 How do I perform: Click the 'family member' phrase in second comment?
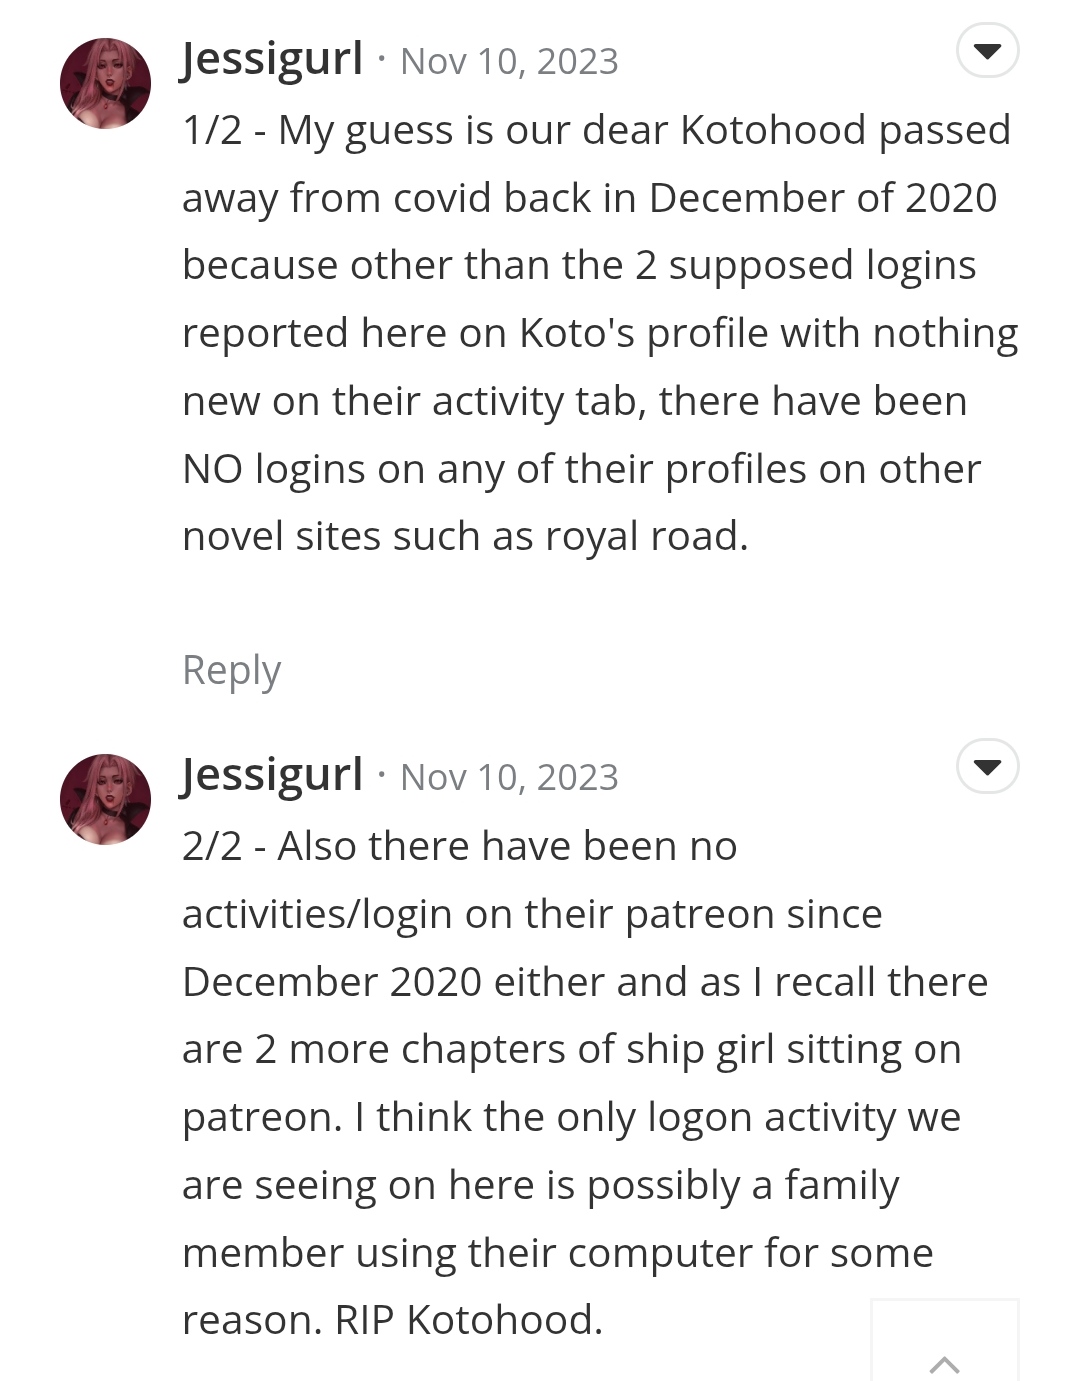[x=841, y=1185]
